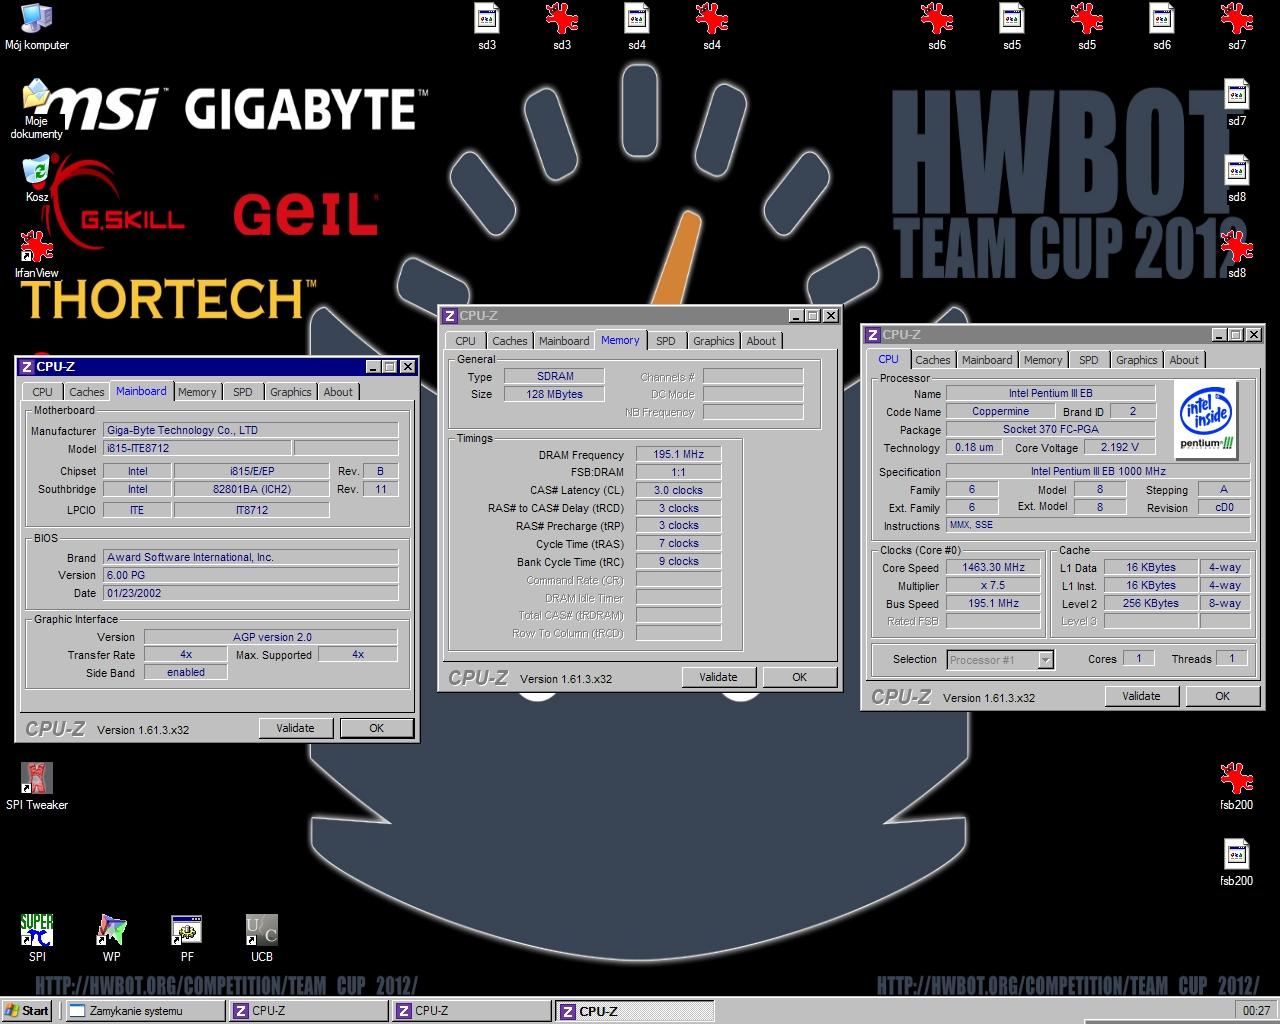Click Validate in the processor CPU-Z window
The image size is (1280, 1024).
1141,696
